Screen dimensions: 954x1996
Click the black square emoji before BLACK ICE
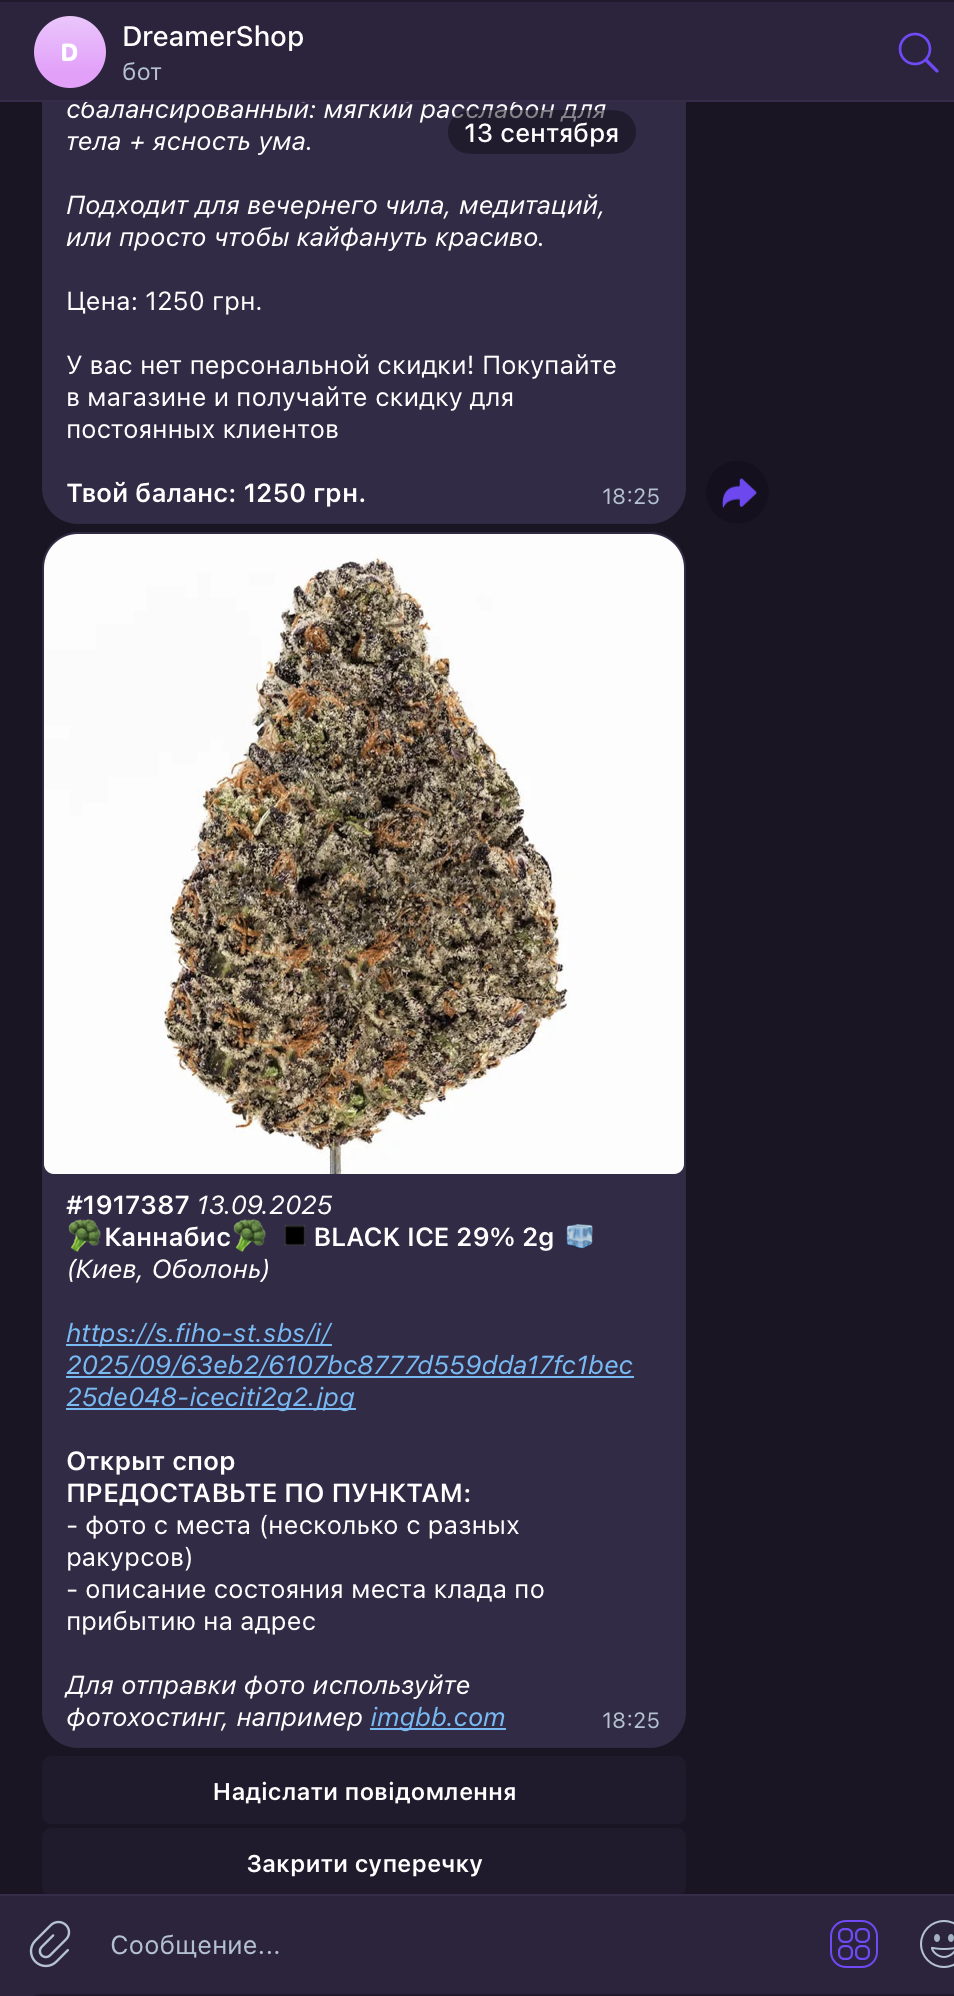click(295, 1236)
